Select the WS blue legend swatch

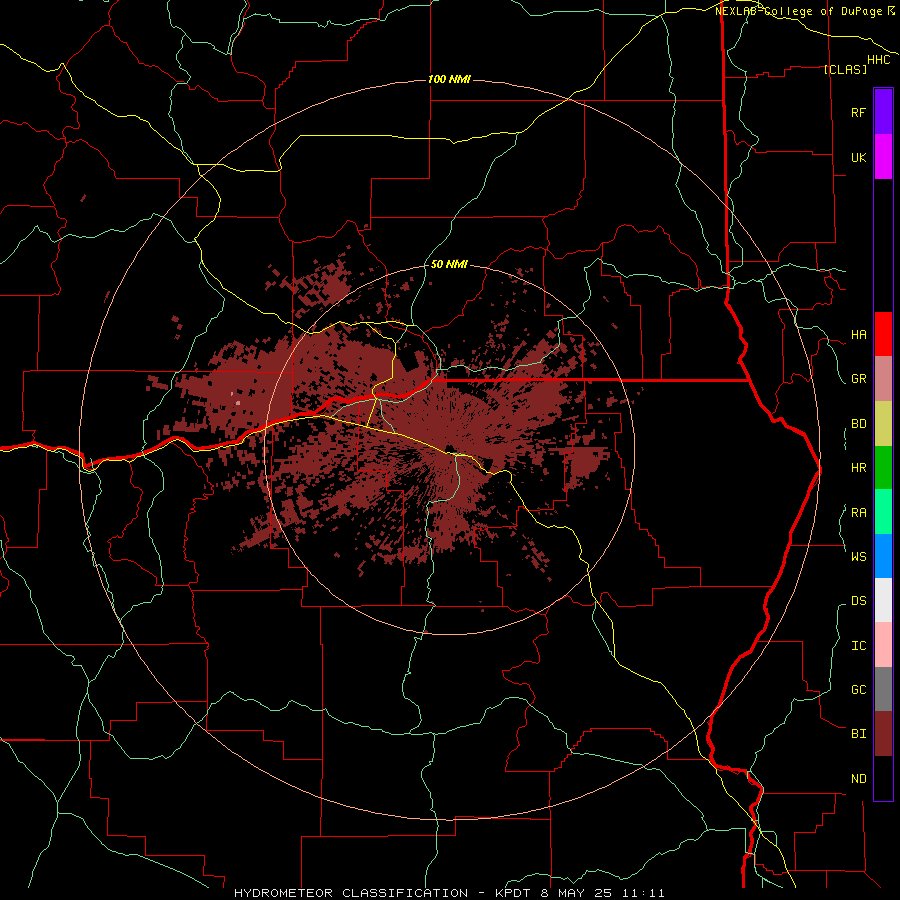point(883,556)
